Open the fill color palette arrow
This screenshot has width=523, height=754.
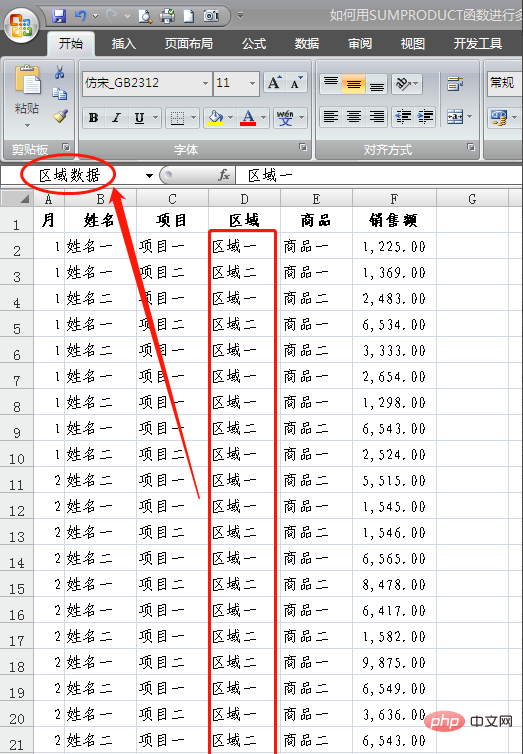(231, 117)
